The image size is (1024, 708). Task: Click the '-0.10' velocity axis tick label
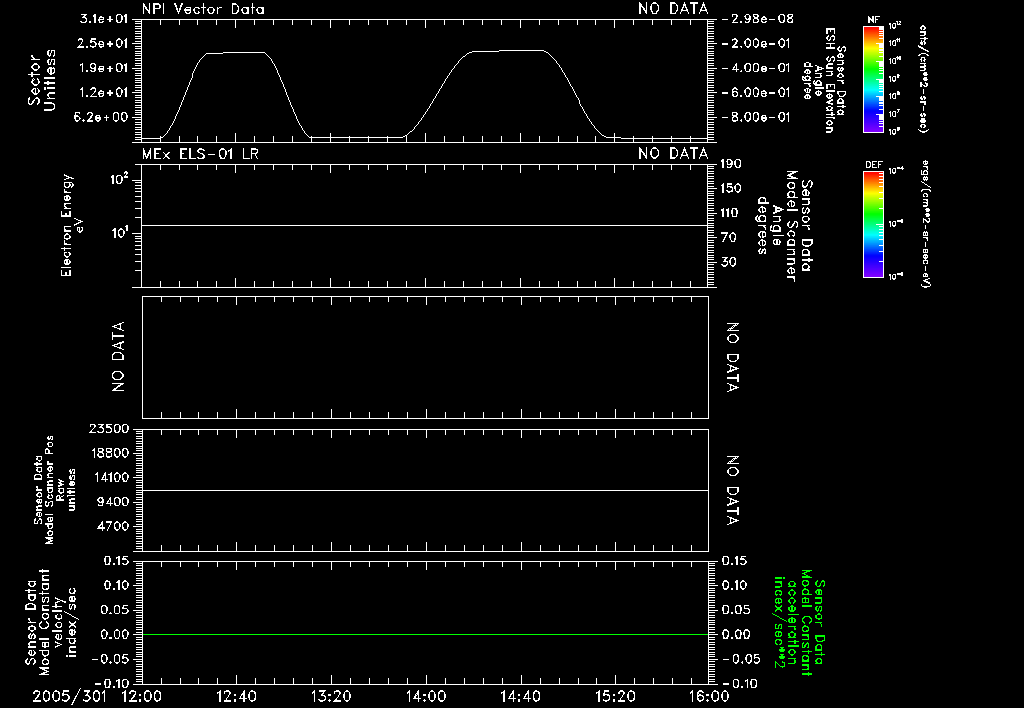tap(113, 683)
